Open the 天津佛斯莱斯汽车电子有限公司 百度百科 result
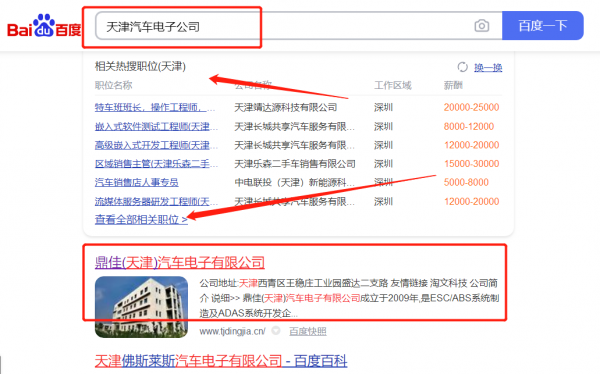600x374 pixels. pos(221,361)
